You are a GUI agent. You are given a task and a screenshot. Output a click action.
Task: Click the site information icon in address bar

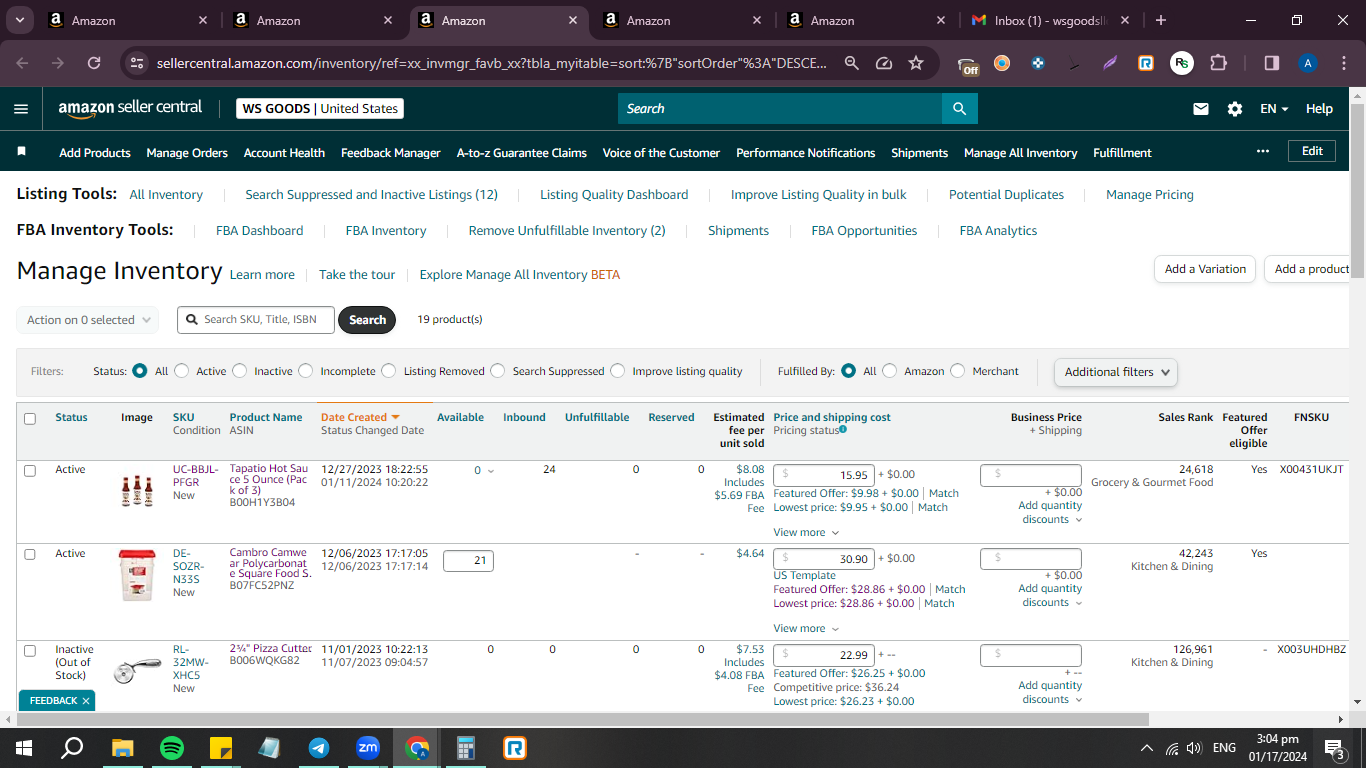(x=137, y=63)
